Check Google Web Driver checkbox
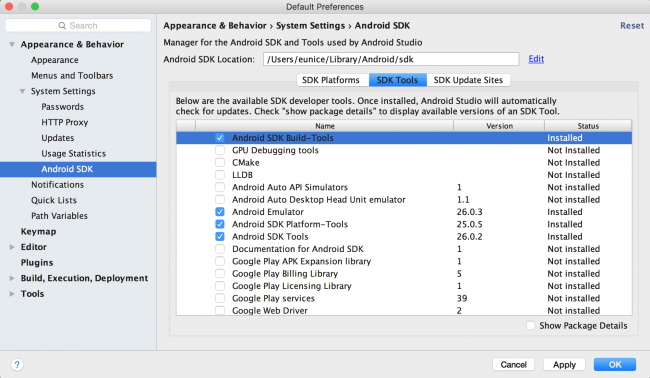This screenshot has height=378, width=650. point(220,310)
